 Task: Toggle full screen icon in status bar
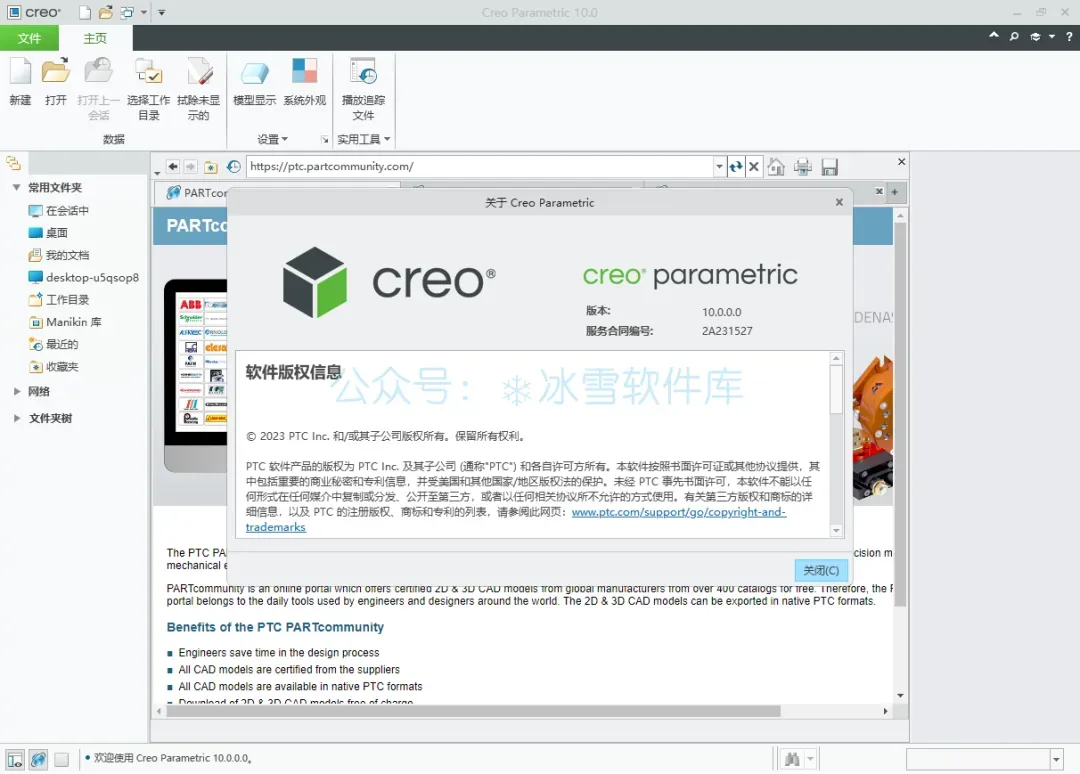pyautogui.click(x=61, y=760)
